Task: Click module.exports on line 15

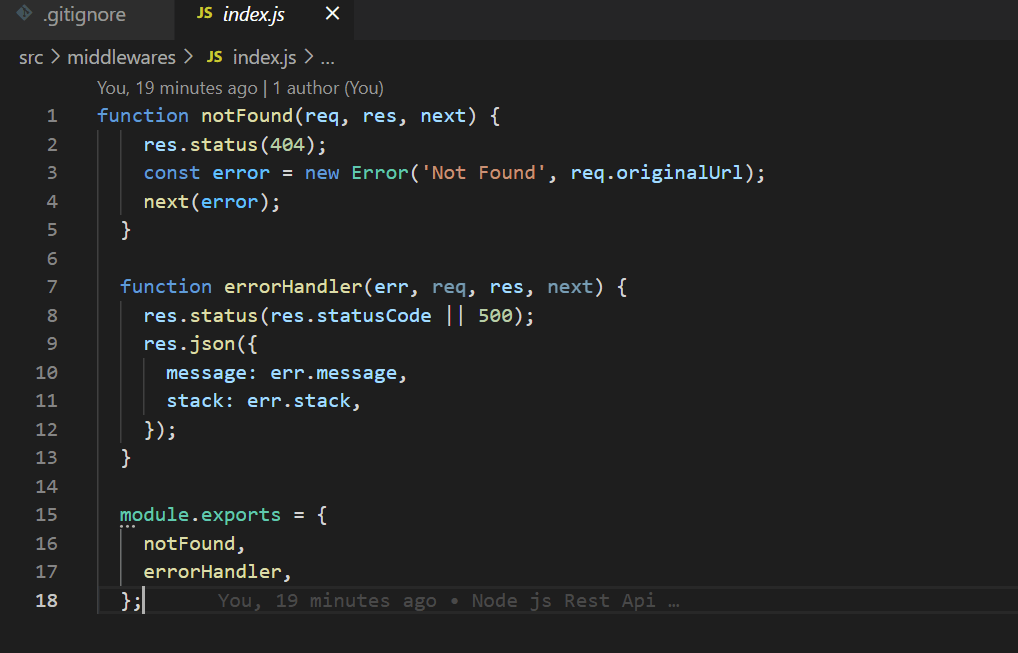Action: 200,515
